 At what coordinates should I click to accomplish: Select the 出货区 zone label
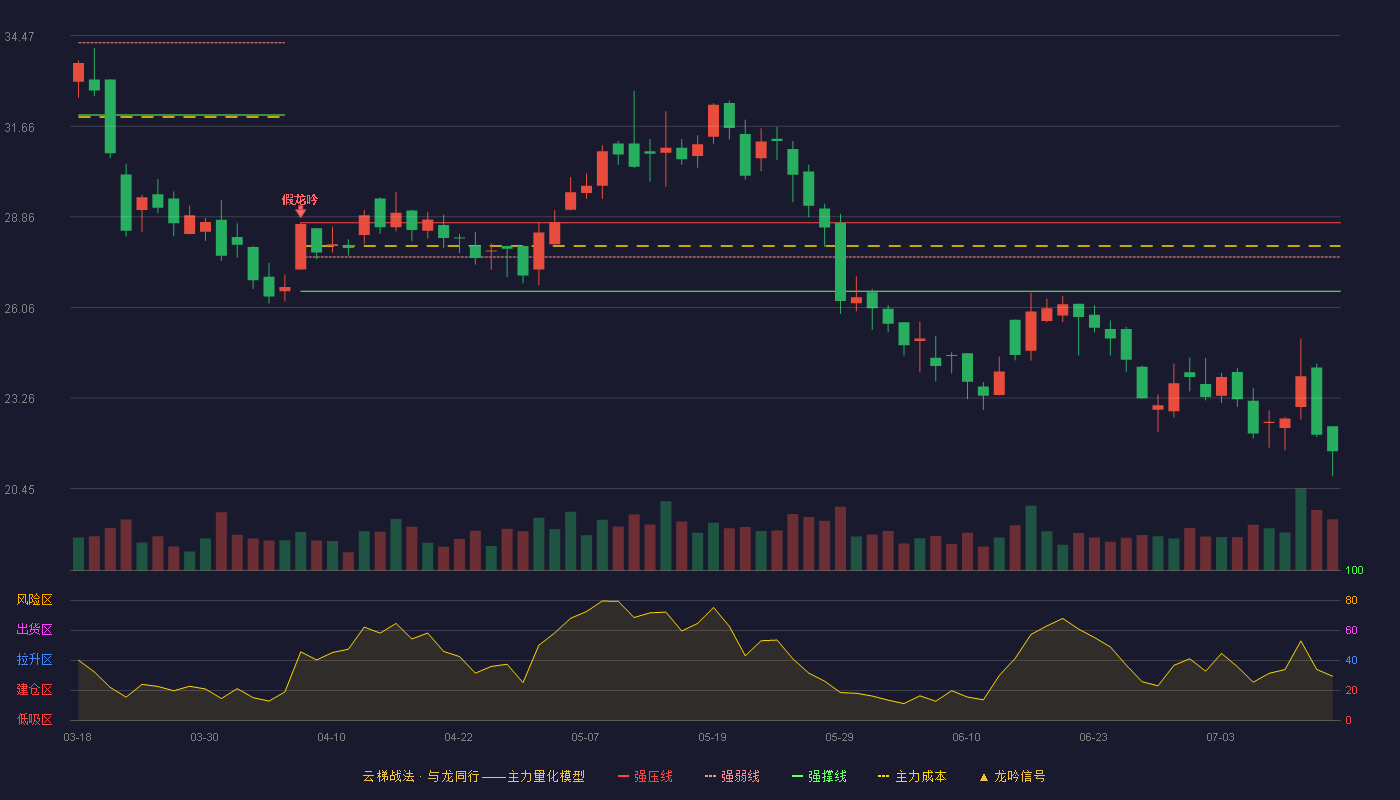tap(34, 630)
